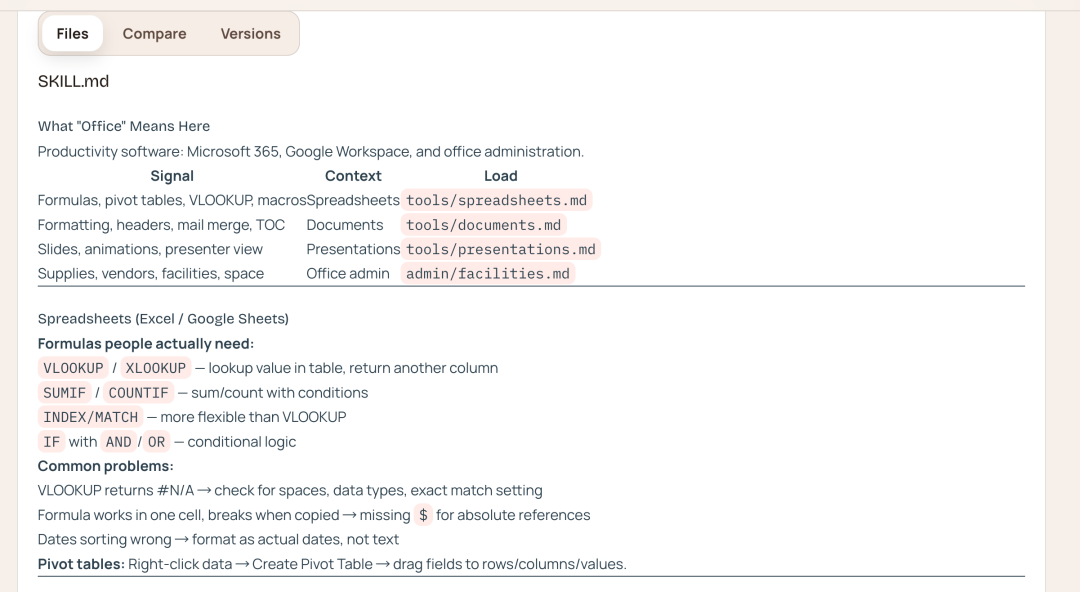Click the tools/documents.md code path
Viewport: 1080px width, 592px height.
click(x=483, y=225)
